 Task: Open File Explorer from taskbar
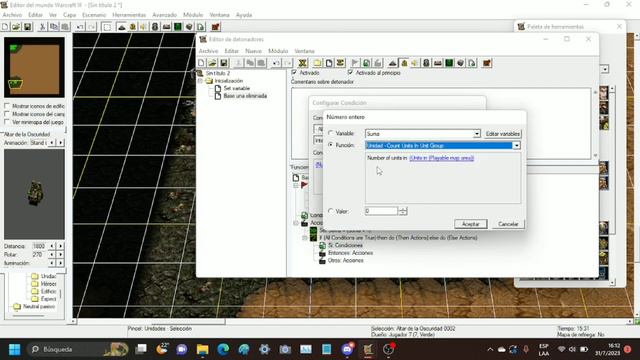202,349
